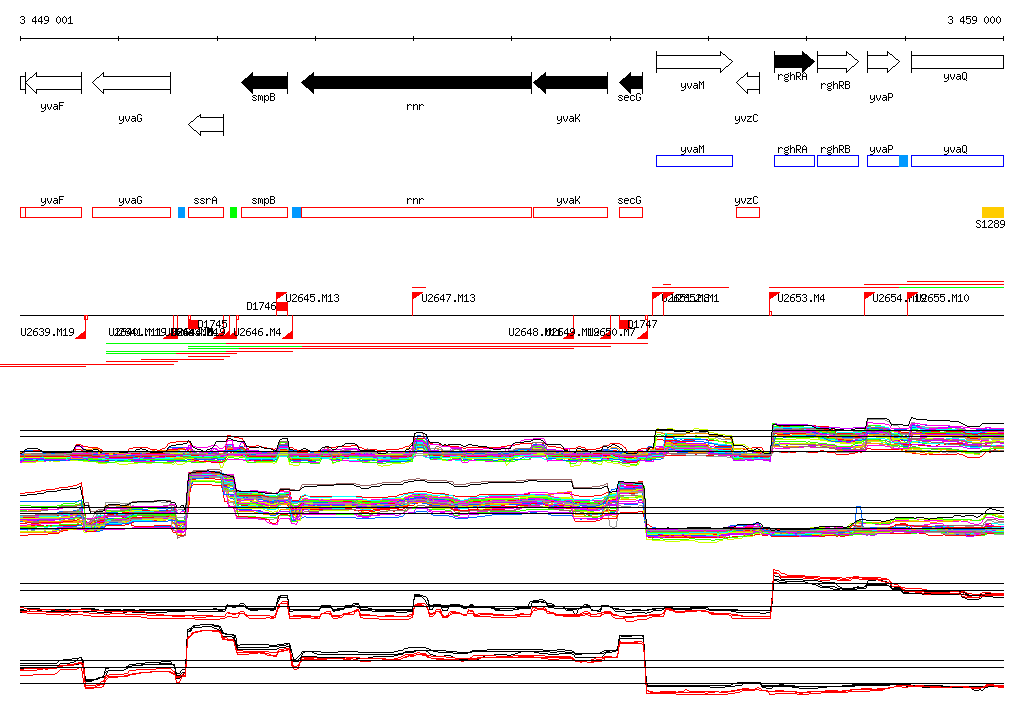Click the D1746 red marker
Image resolution: width=1024 pixels, height=714 pixels.
pos(282,306)
